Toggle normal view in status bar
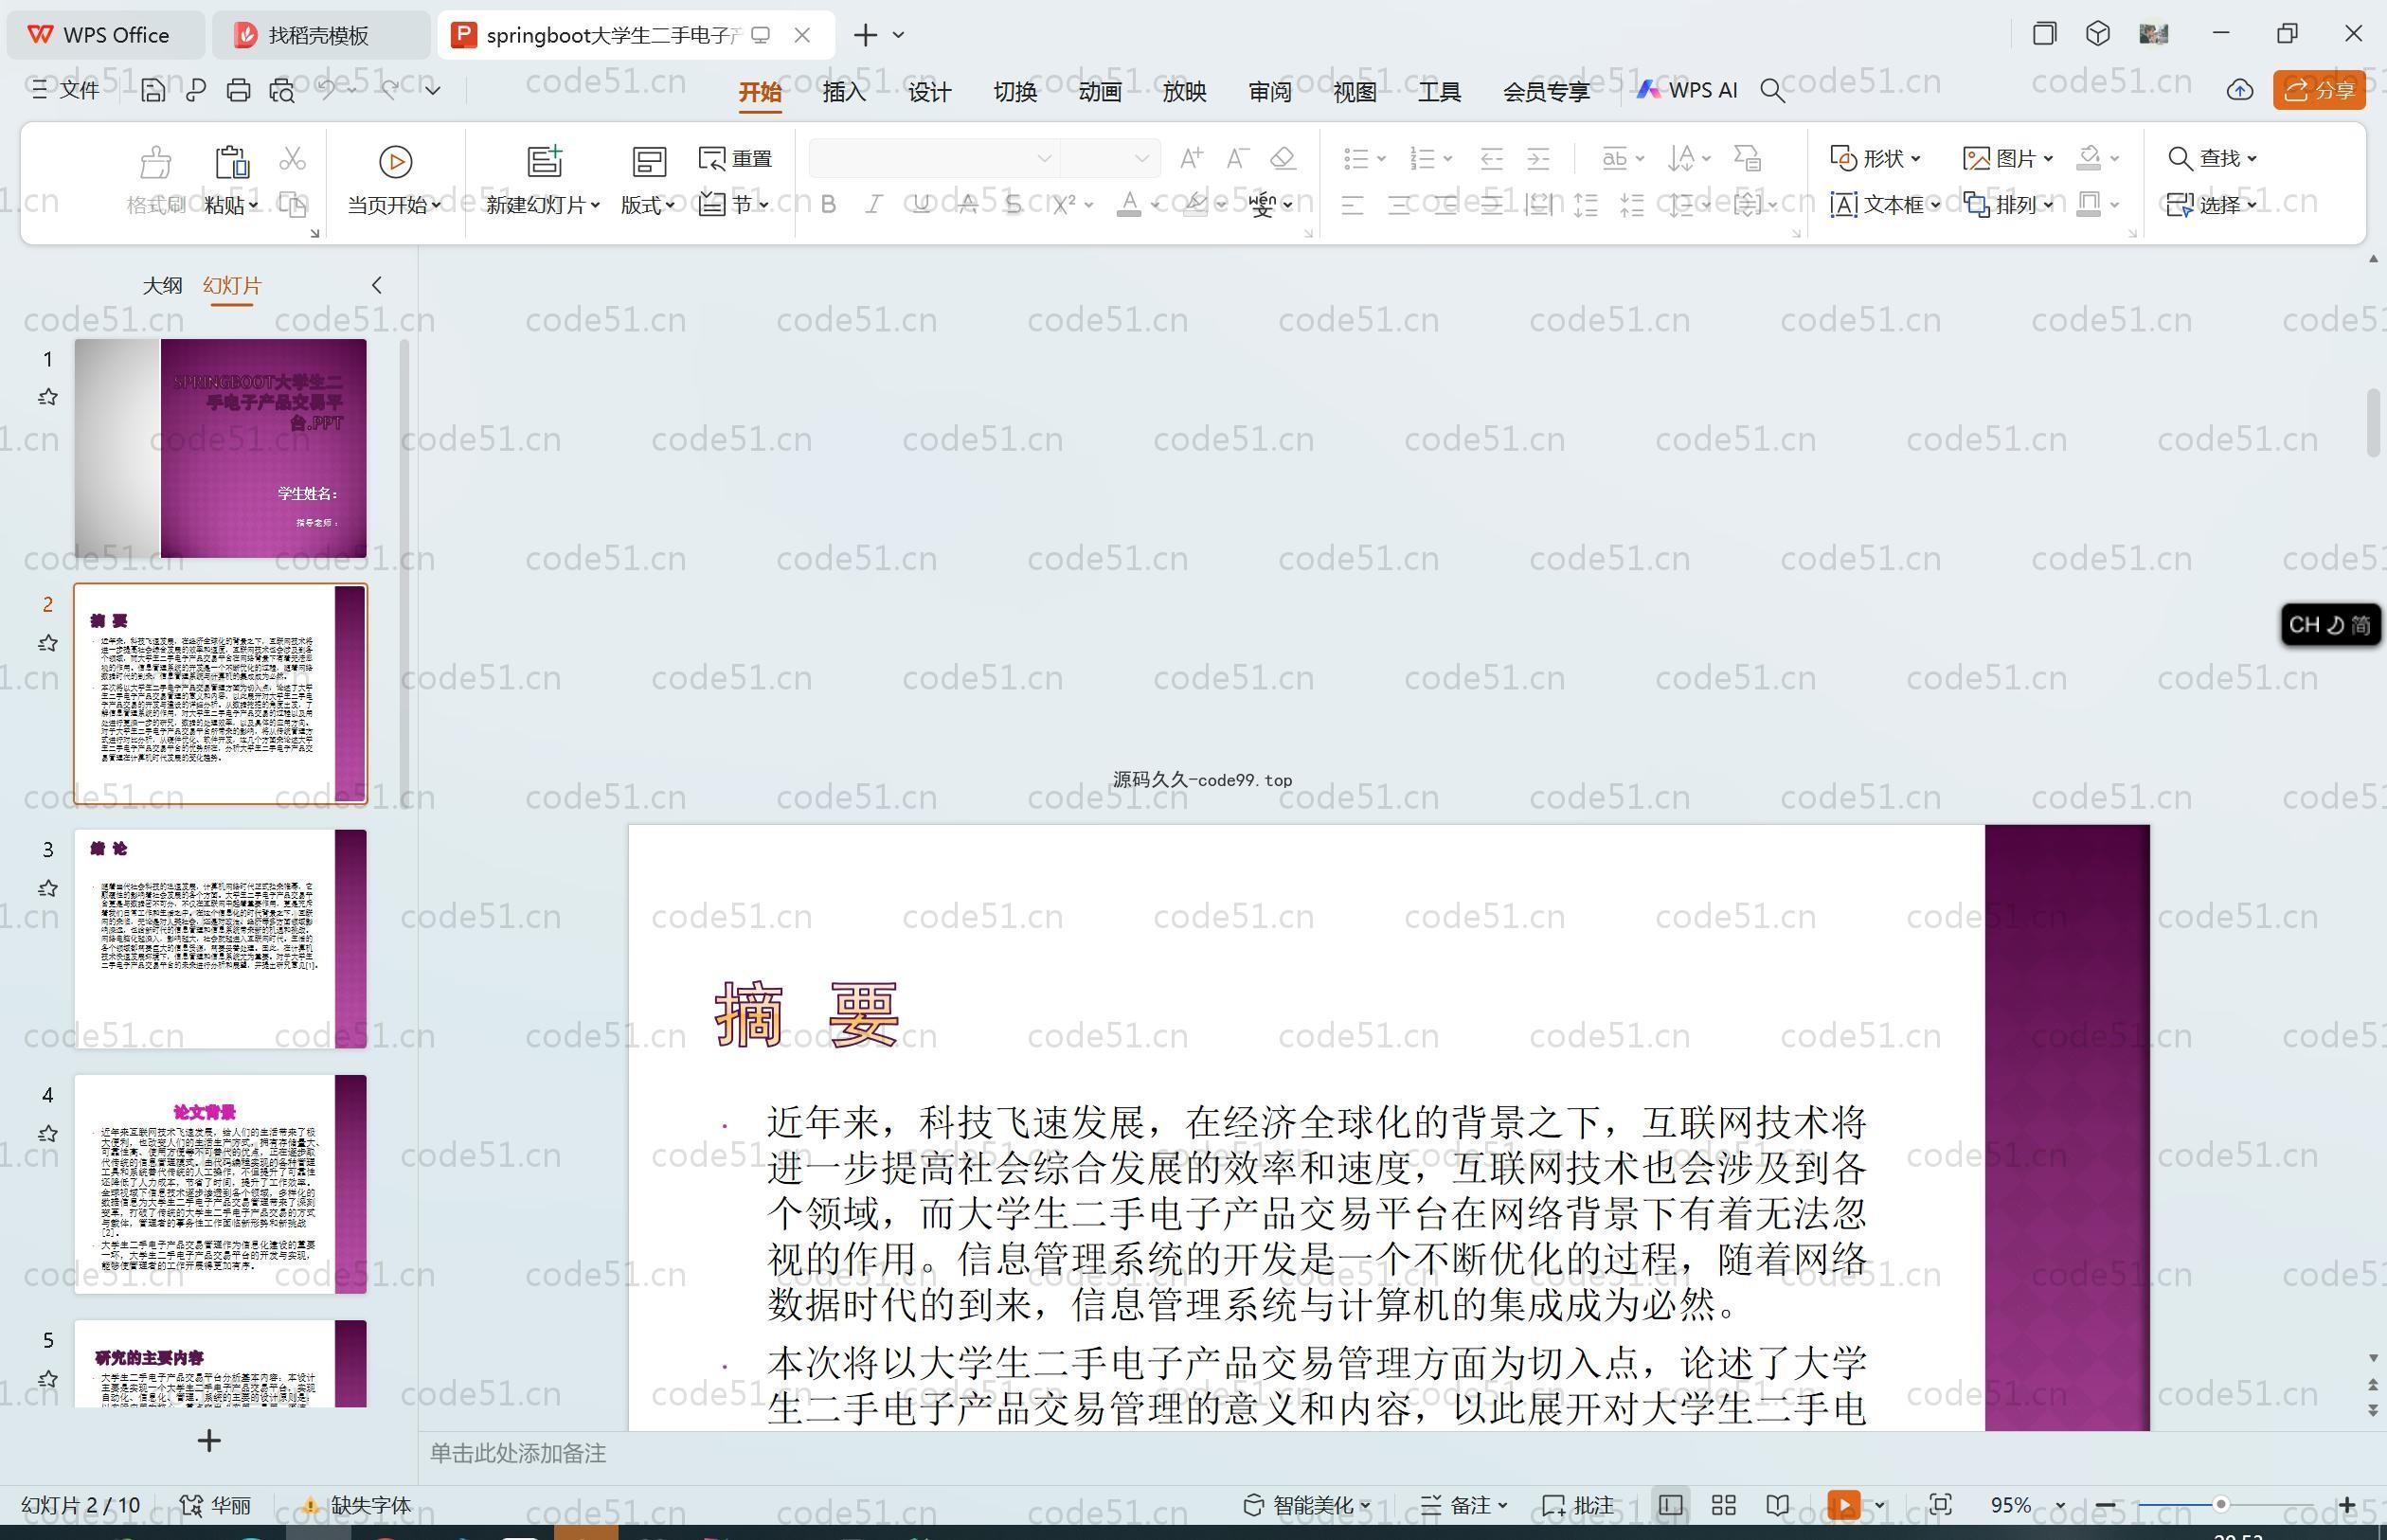The width and height of the screenshot is (2387, 1540). (x=1670, y=1505)
